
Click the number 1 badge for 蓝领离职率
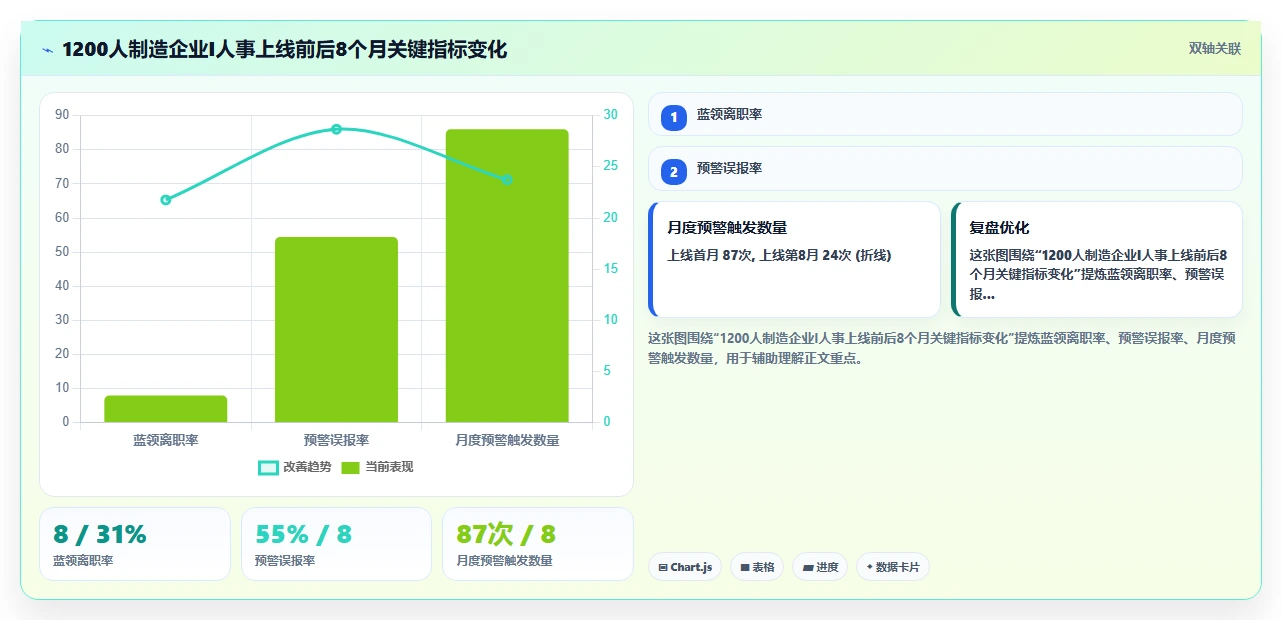pyautogui.click(x=673, y=117)
